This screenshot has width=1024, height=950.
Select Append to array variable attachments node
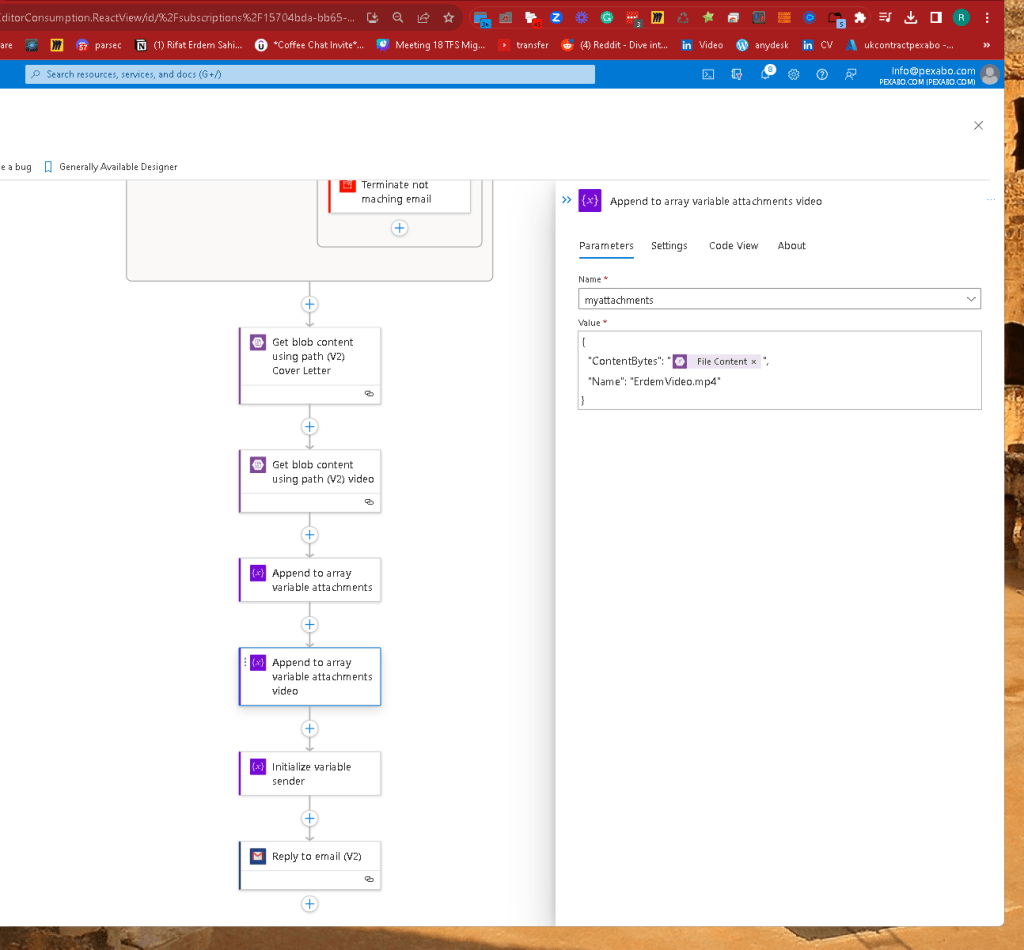tap(310, 580)
